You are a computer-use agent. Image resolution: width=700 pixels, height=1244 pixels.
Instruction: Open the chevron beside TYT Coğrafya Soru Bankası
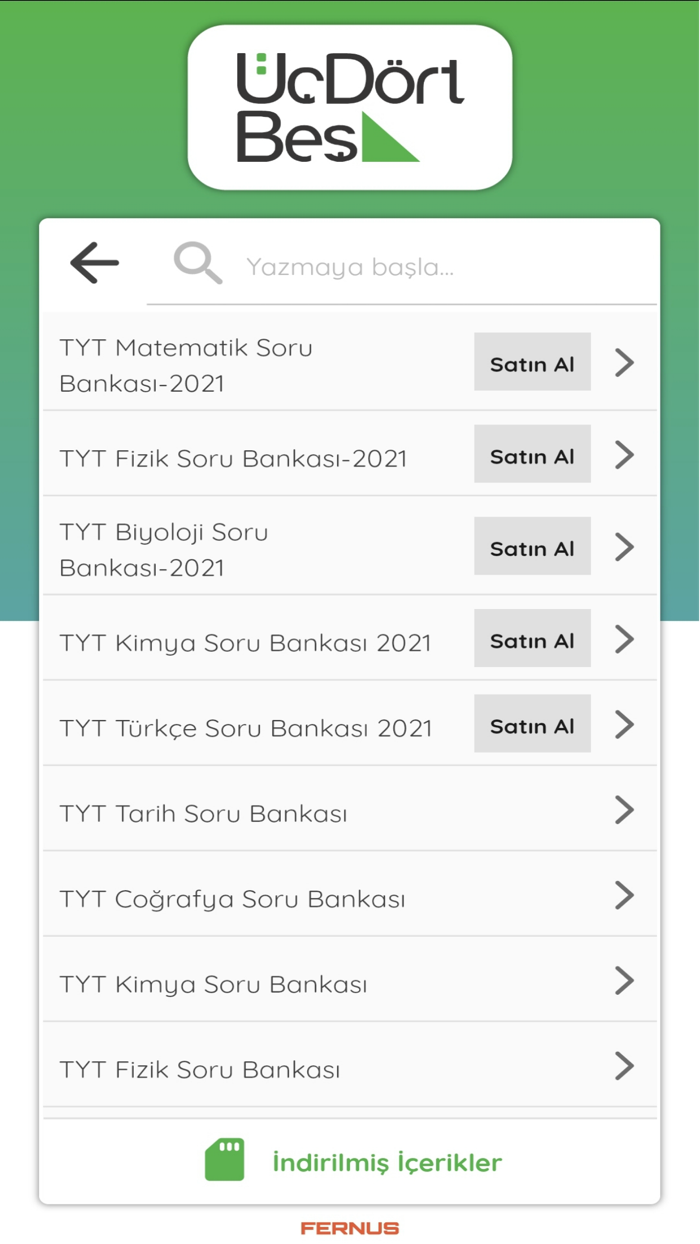[x=625, y=895]
